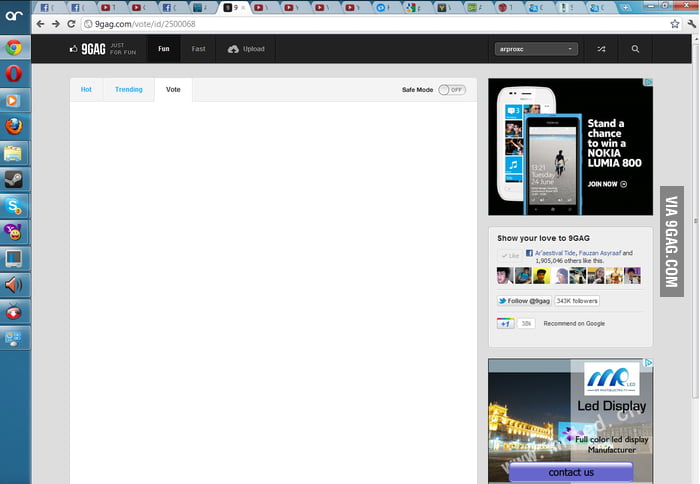Click the Google +1 button
700x484 pixels.
point(506,323)
